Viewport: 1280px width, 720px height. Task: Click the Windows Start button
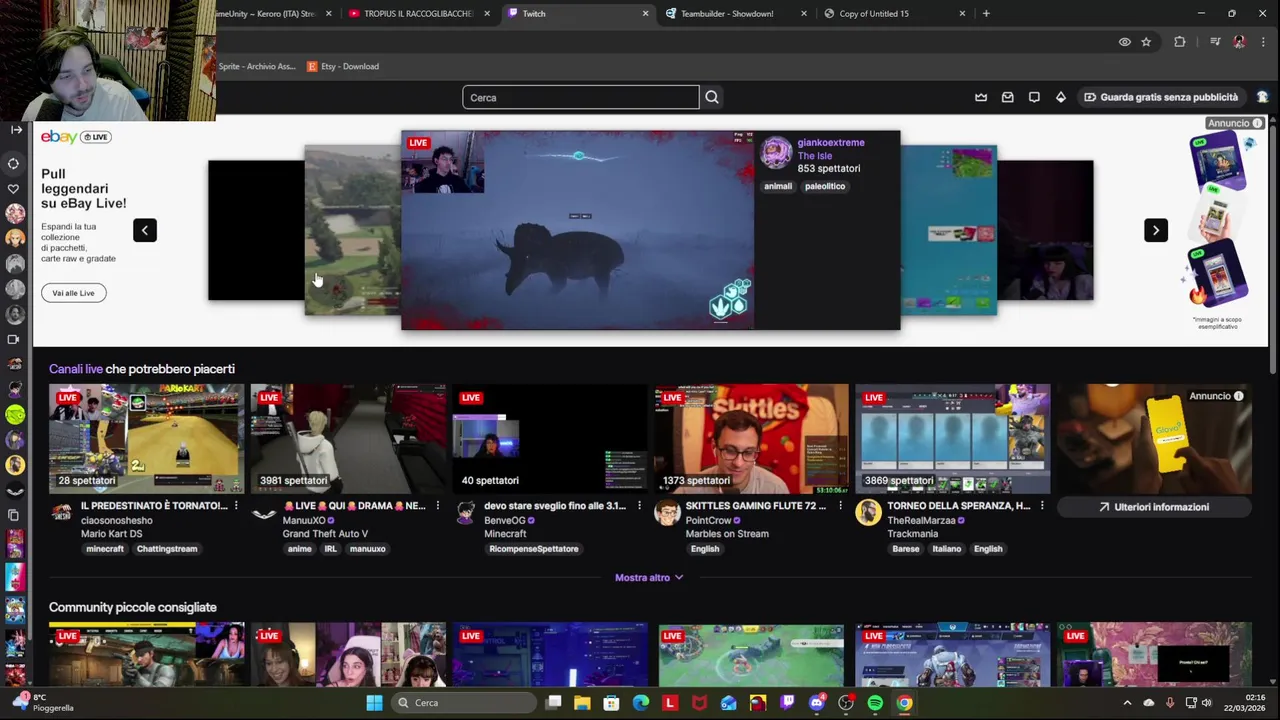[374, 703]
